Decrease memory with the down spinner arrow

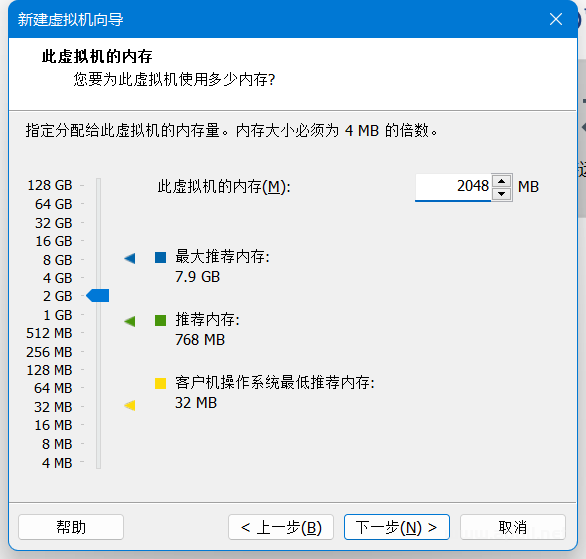click(x=502, y=194)
